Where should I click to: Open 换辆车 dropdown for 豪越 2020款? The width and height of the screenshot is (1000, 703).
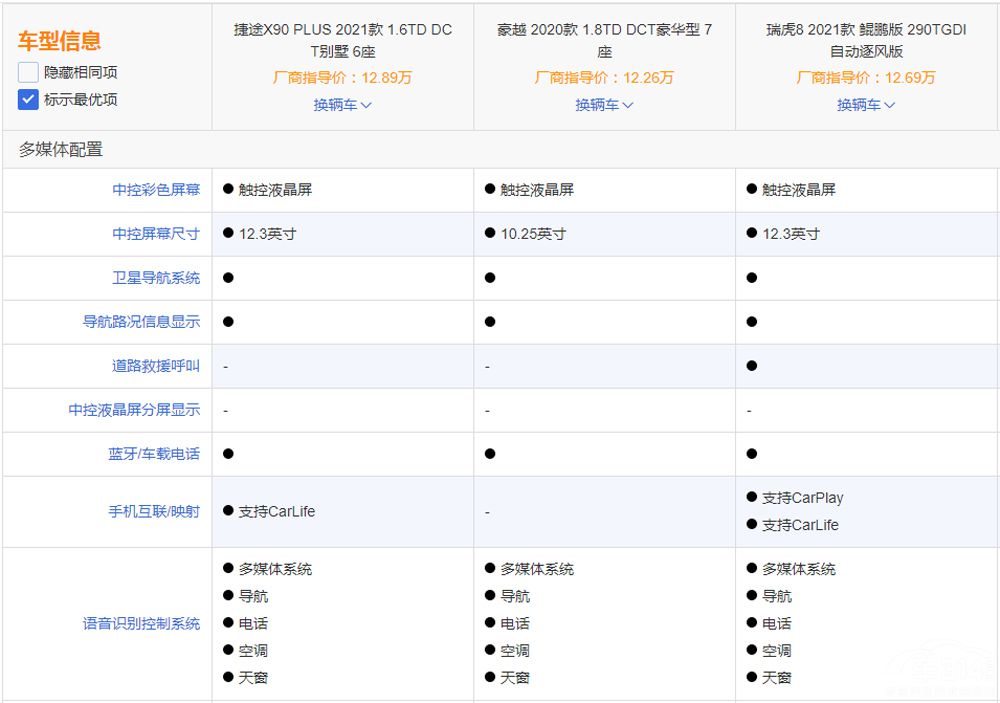(x=604, y=105)
